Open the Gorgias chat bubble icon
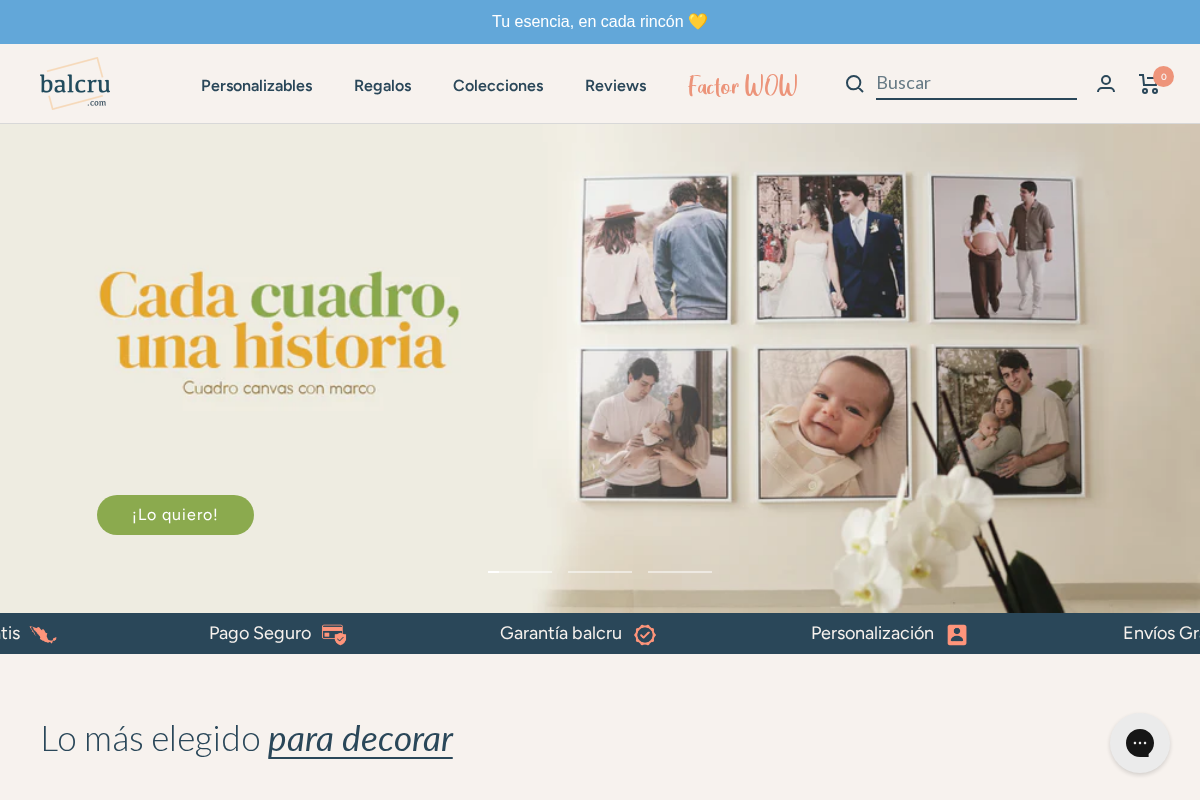The image size is (1200, 800). coord(1140,743)
